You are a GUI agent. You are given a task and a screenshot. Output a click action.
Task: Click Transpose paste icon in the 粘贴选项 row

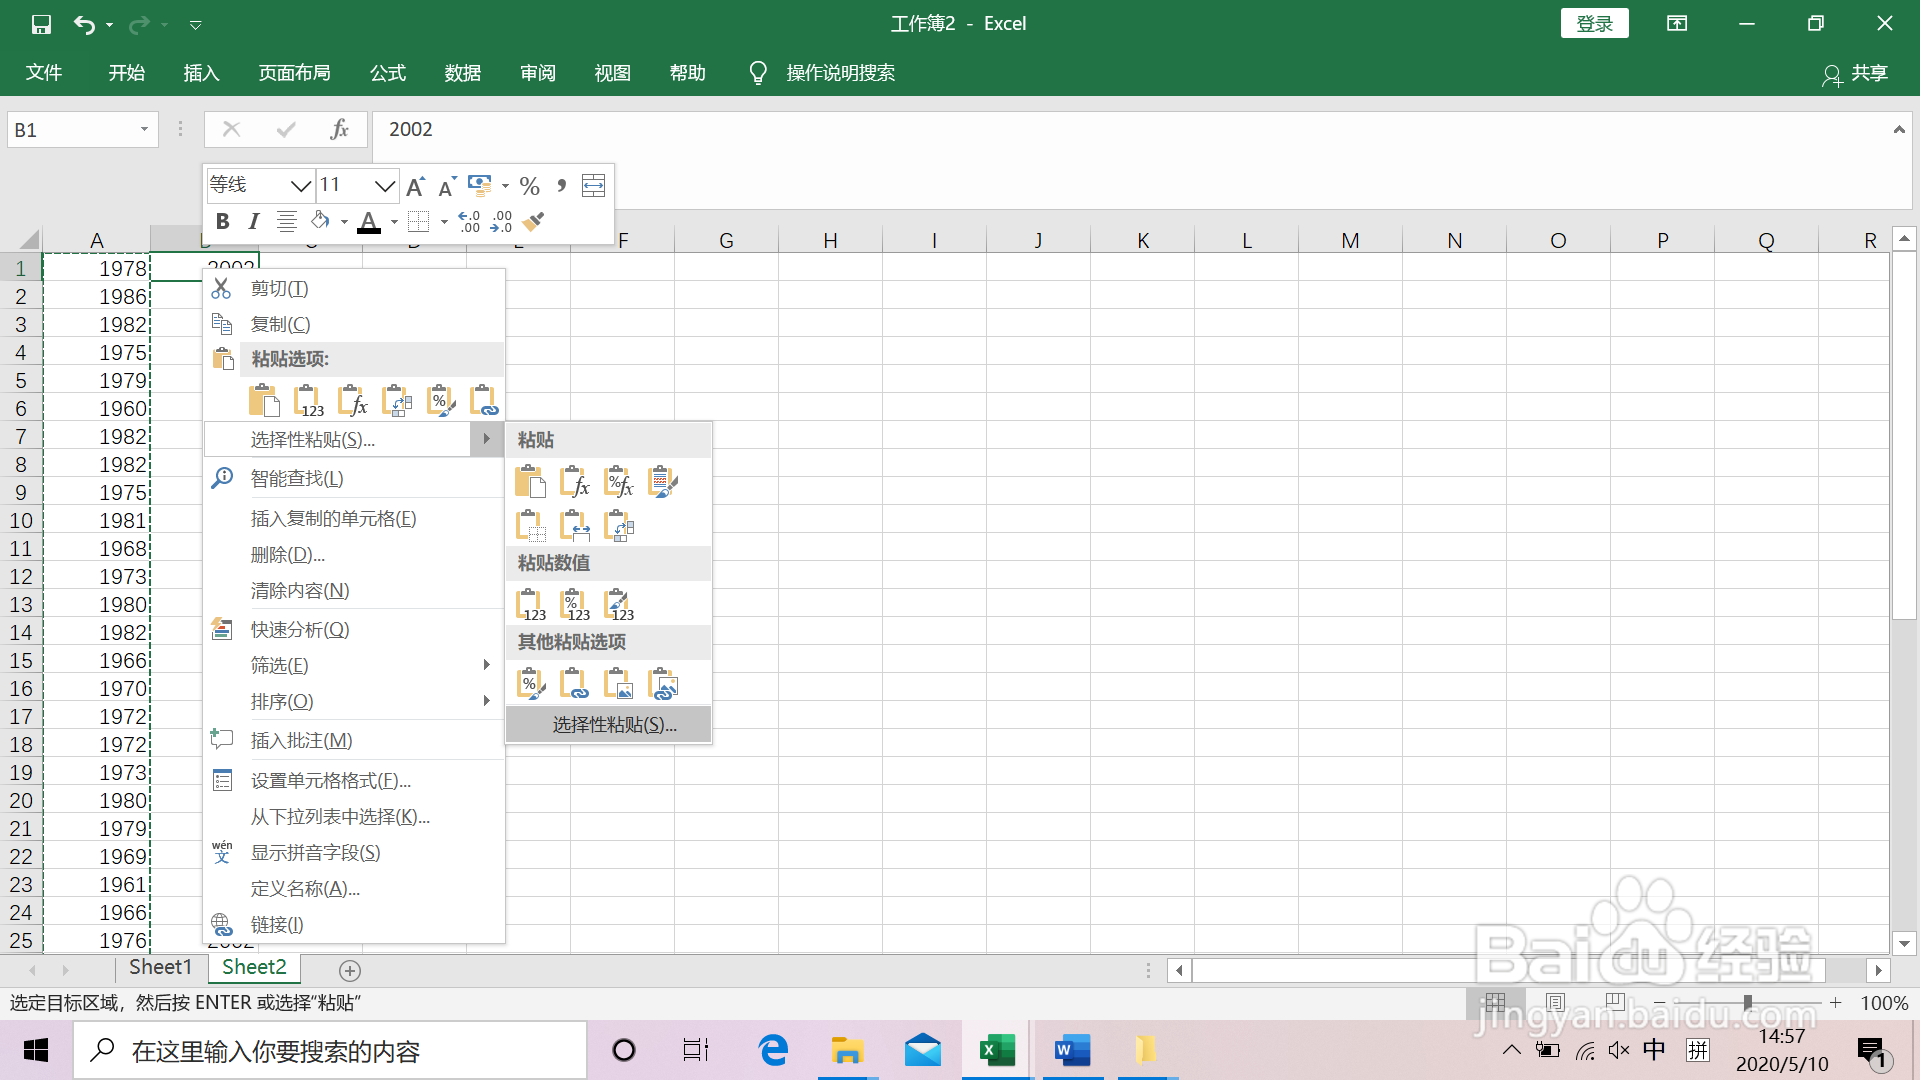[x=397, y=401]
